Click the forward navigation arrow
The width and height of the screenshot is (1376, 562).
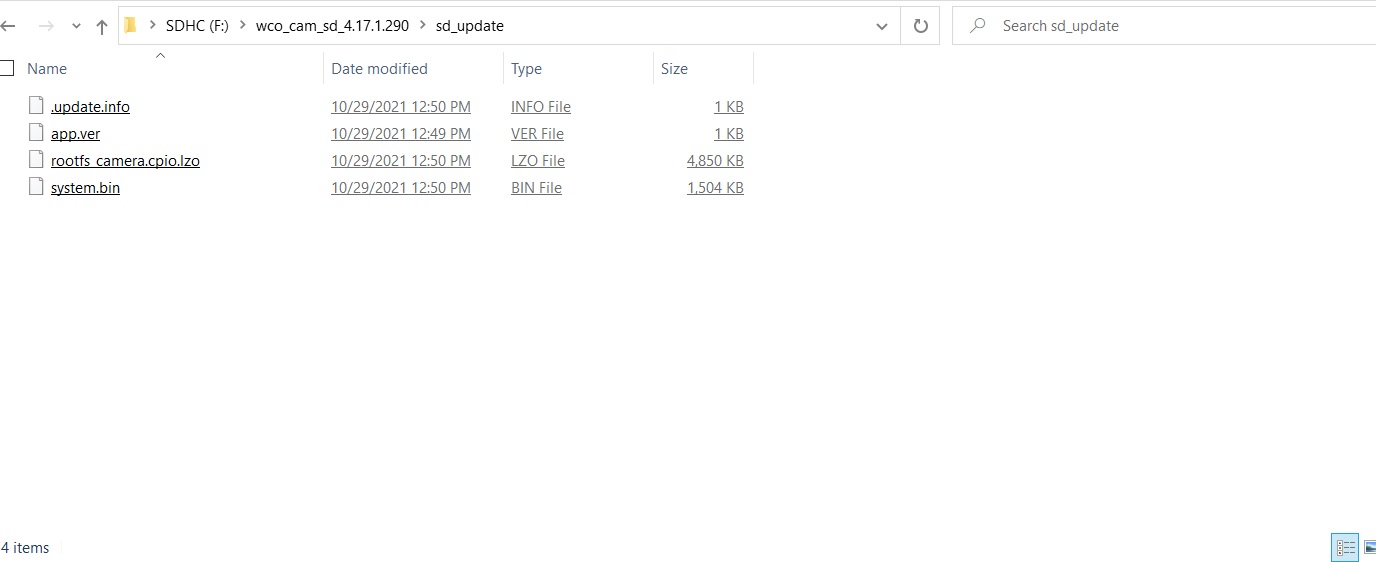coord(45,27)
